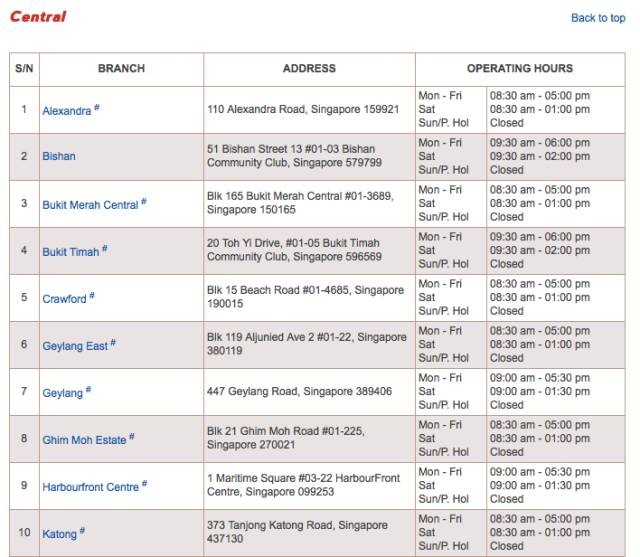Click the ADDRESS column header
The height and width of the screenshot is (557, 640).
(x=309, y=69)
